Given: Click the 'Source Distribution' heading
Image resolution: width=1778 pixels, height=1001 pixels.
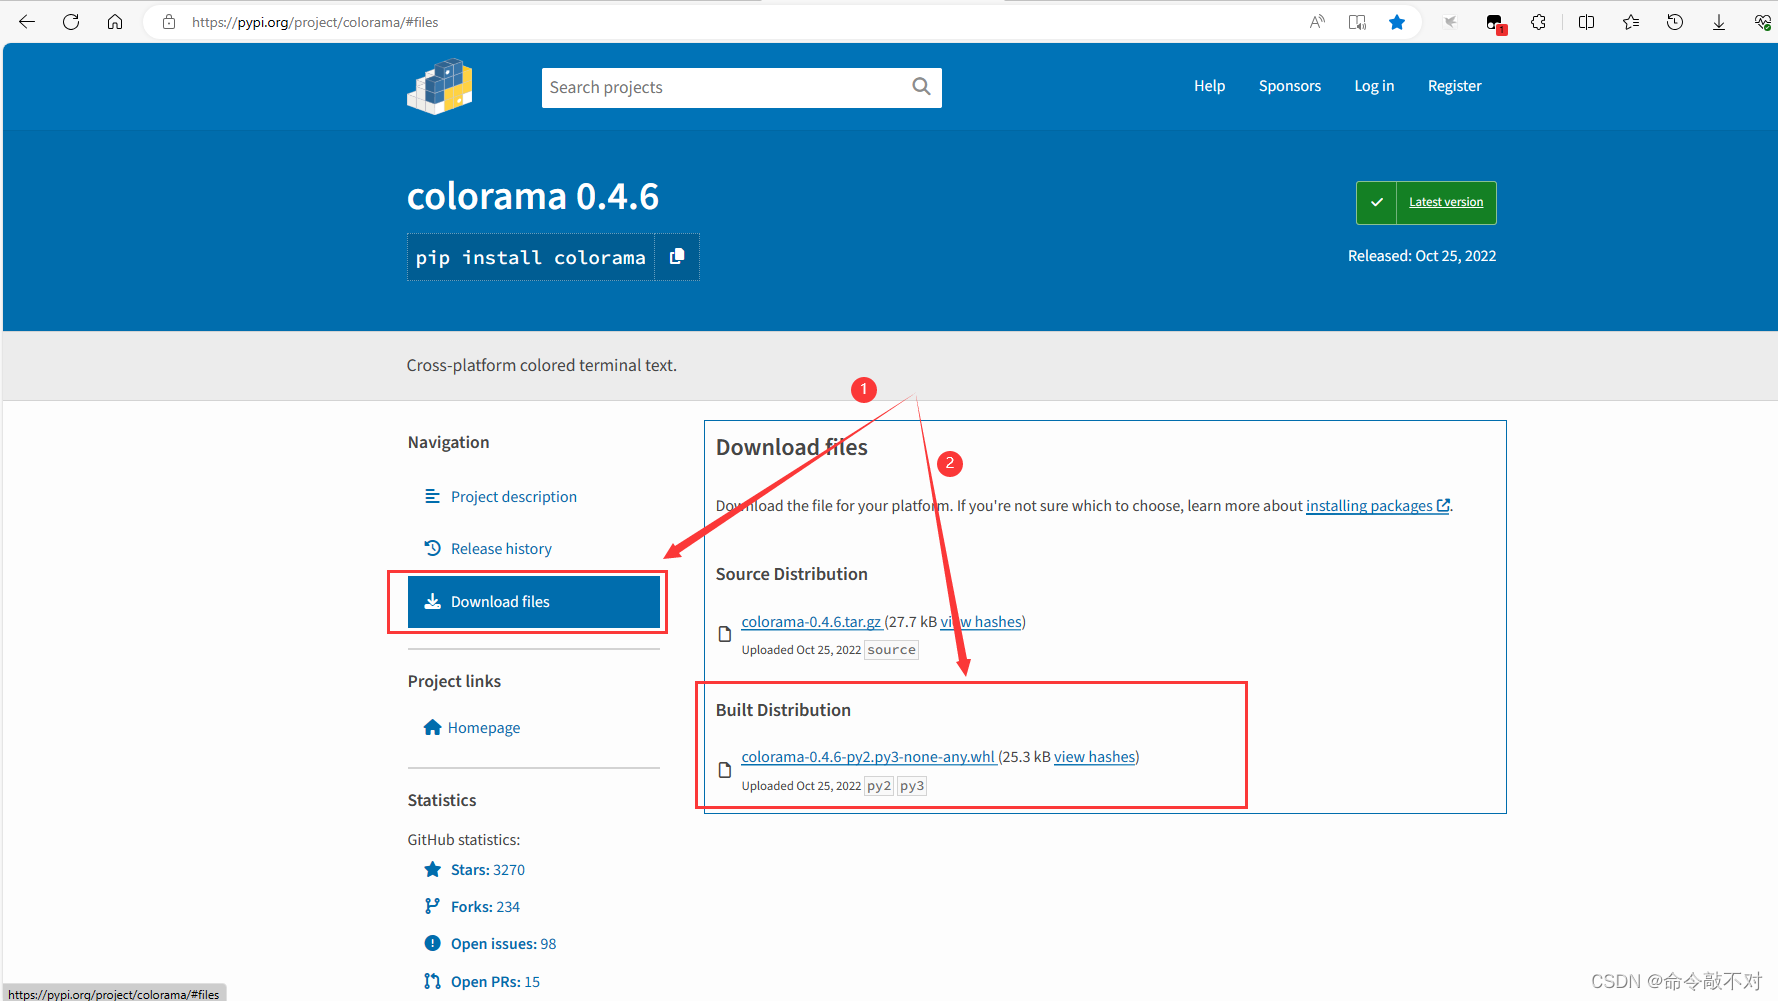Looking at the screenshot, I should pos(792,574).
